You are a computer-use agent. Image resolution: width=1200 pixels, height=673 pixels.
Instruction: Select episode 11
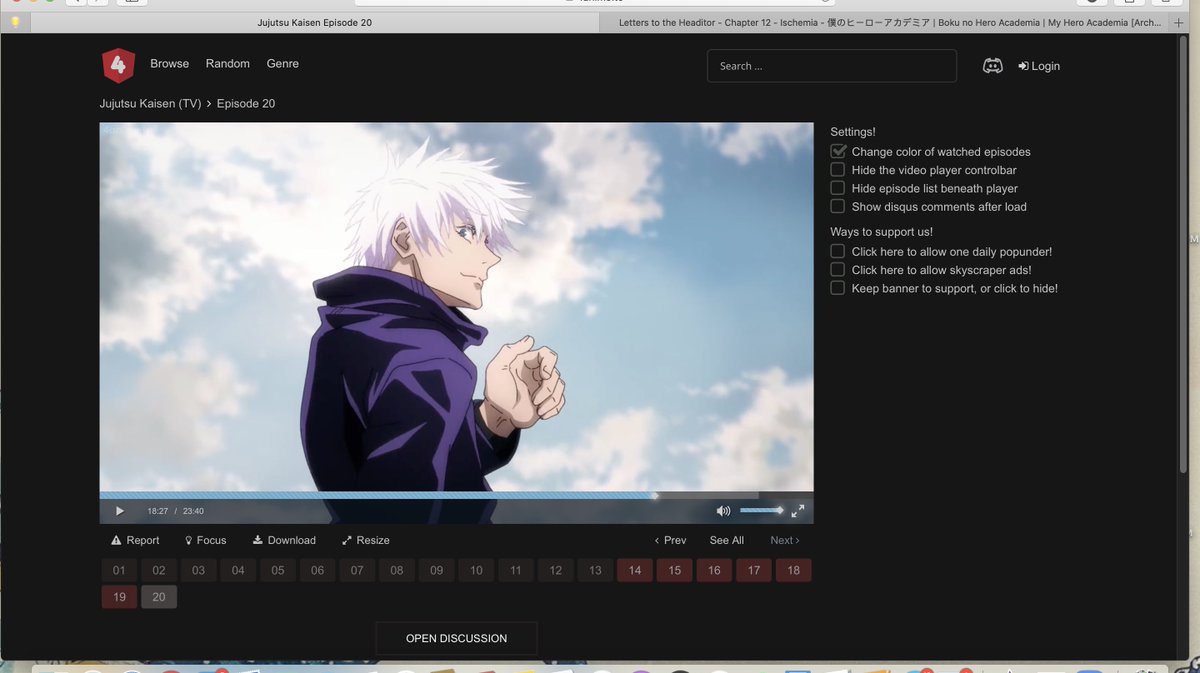[516, 570]
